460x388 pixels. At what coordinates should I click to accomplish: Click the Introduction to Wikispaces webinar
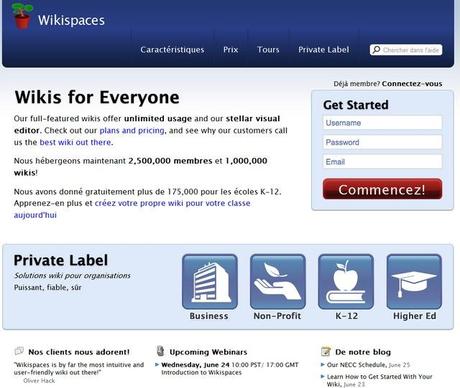[x=201, y=372]
